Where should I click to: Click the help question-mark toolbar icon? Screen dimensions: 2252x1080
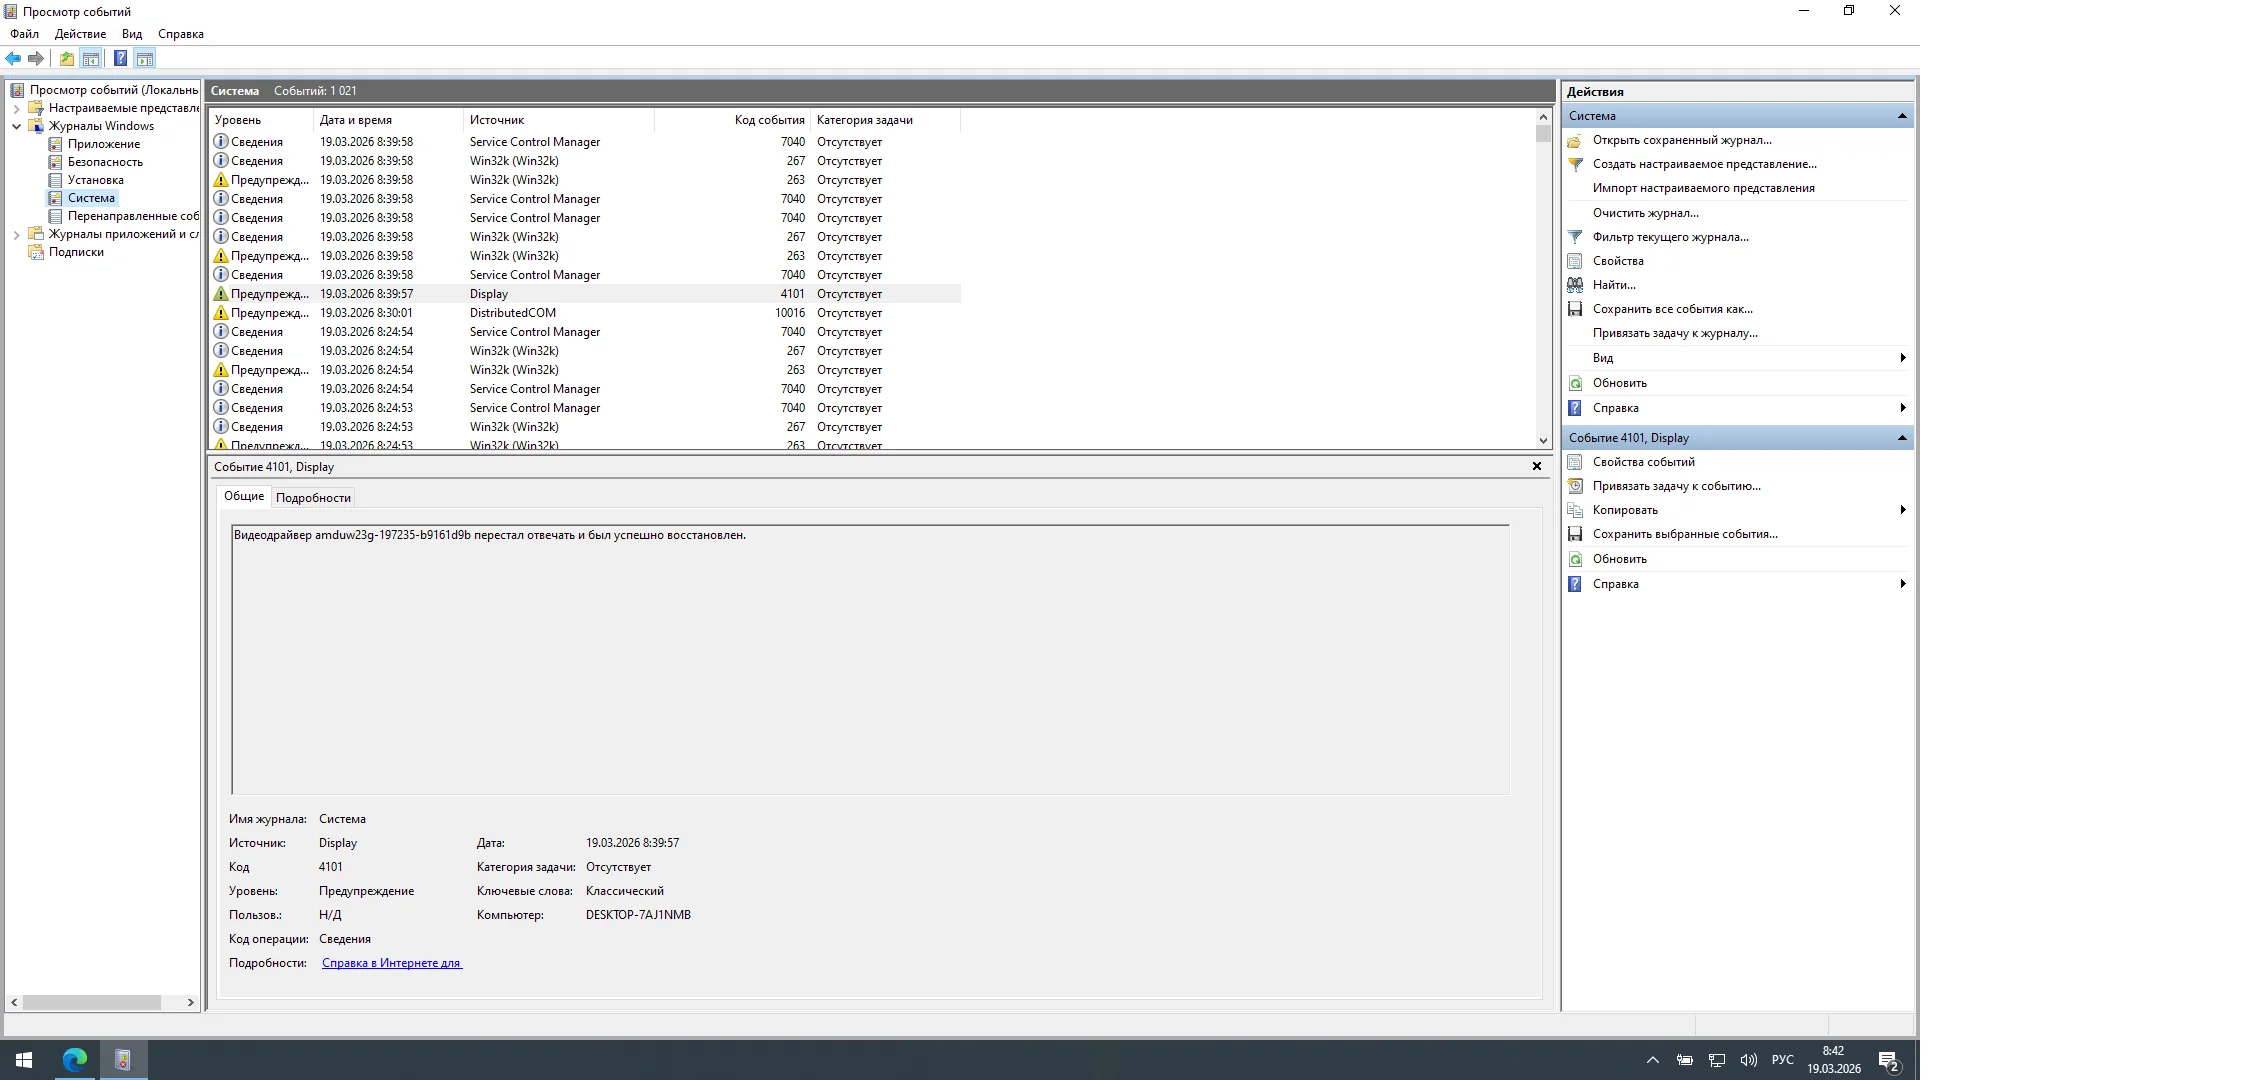pos(120,59)
